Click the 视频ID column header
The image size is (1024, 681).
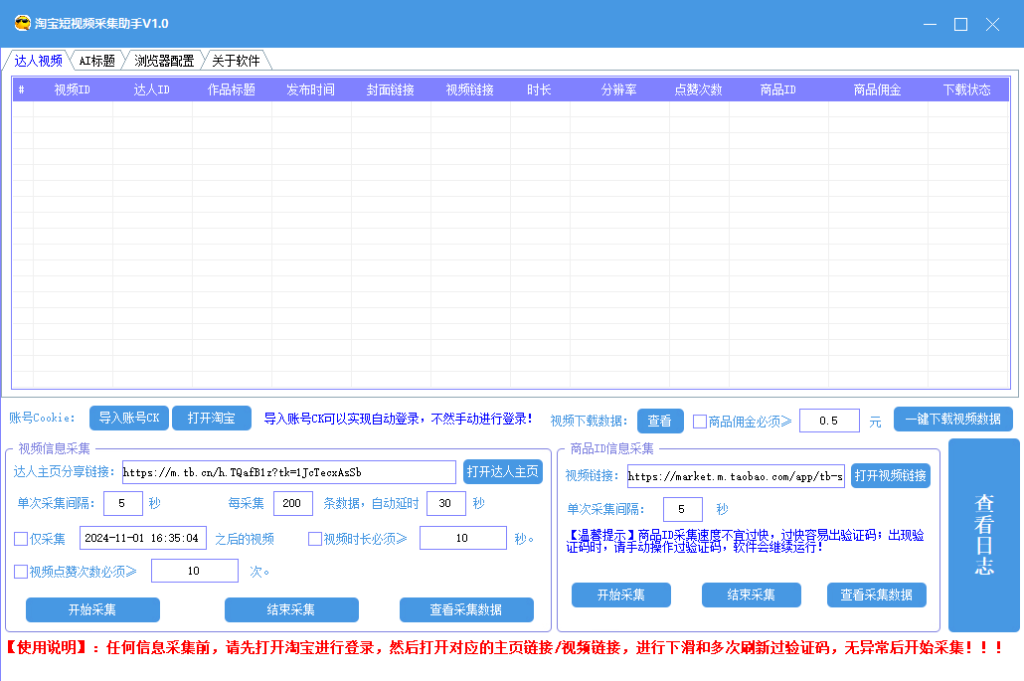click(x=72, y=89)
